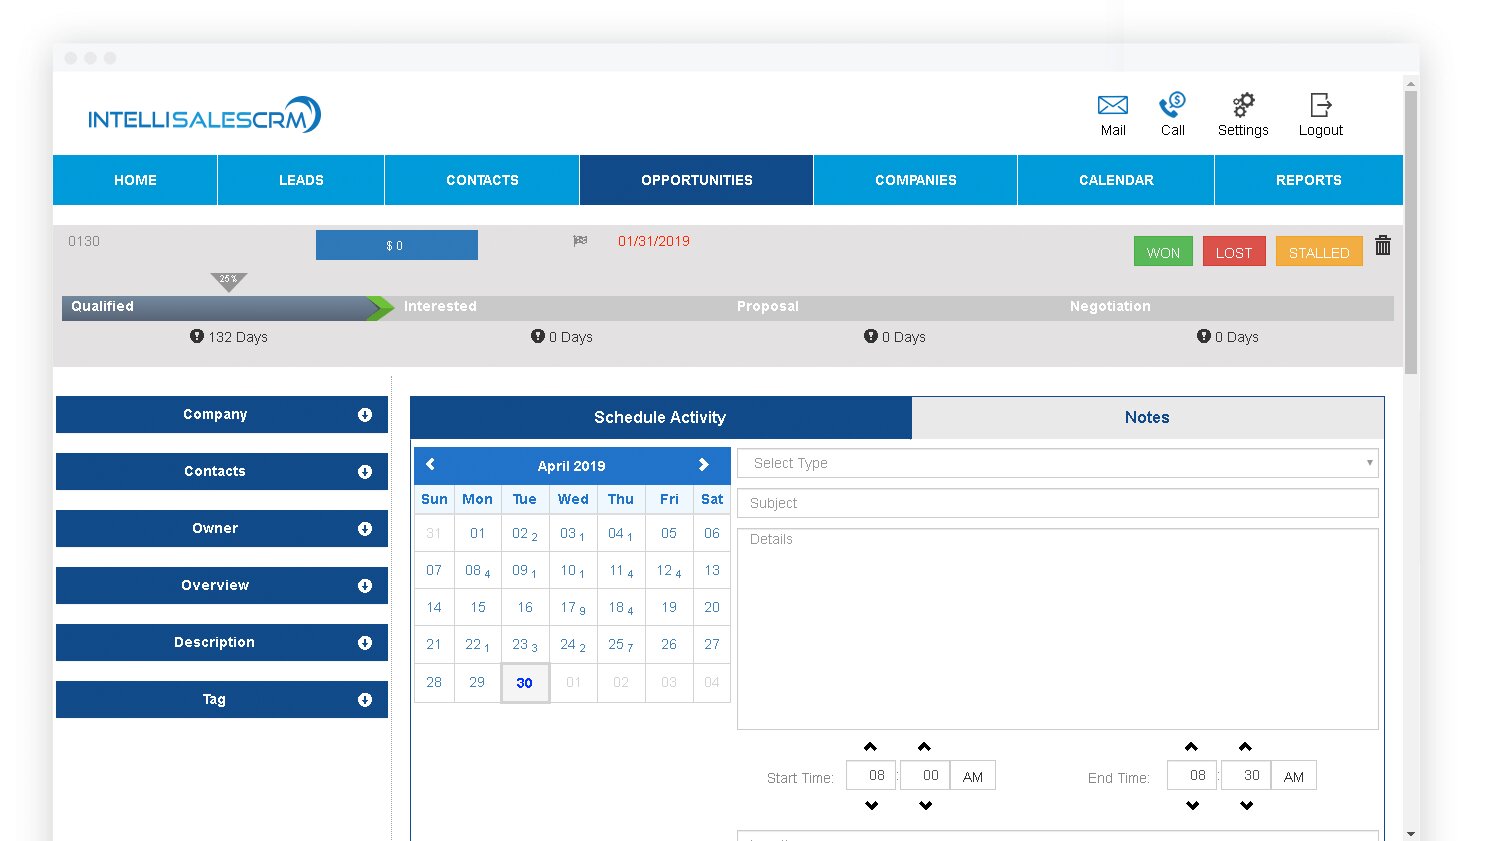Click the flag icon beside close date

pyautogui.click(x=580, y=241)
